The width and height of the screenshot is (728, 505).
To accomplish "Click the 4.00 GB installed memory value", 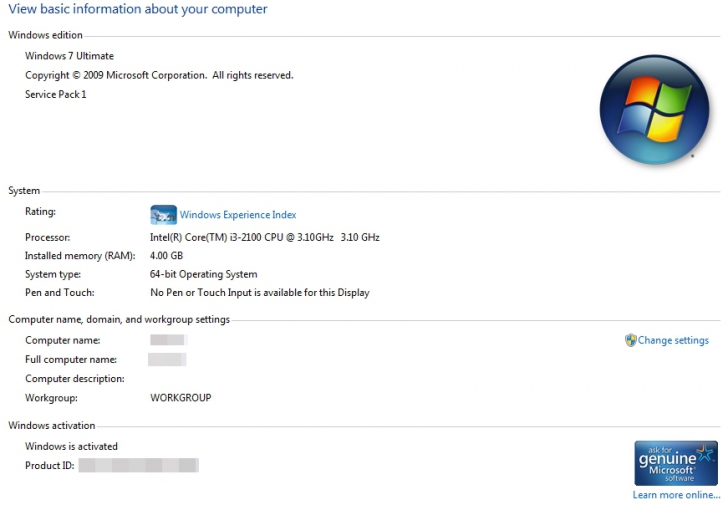I will (x=166, y=256).
